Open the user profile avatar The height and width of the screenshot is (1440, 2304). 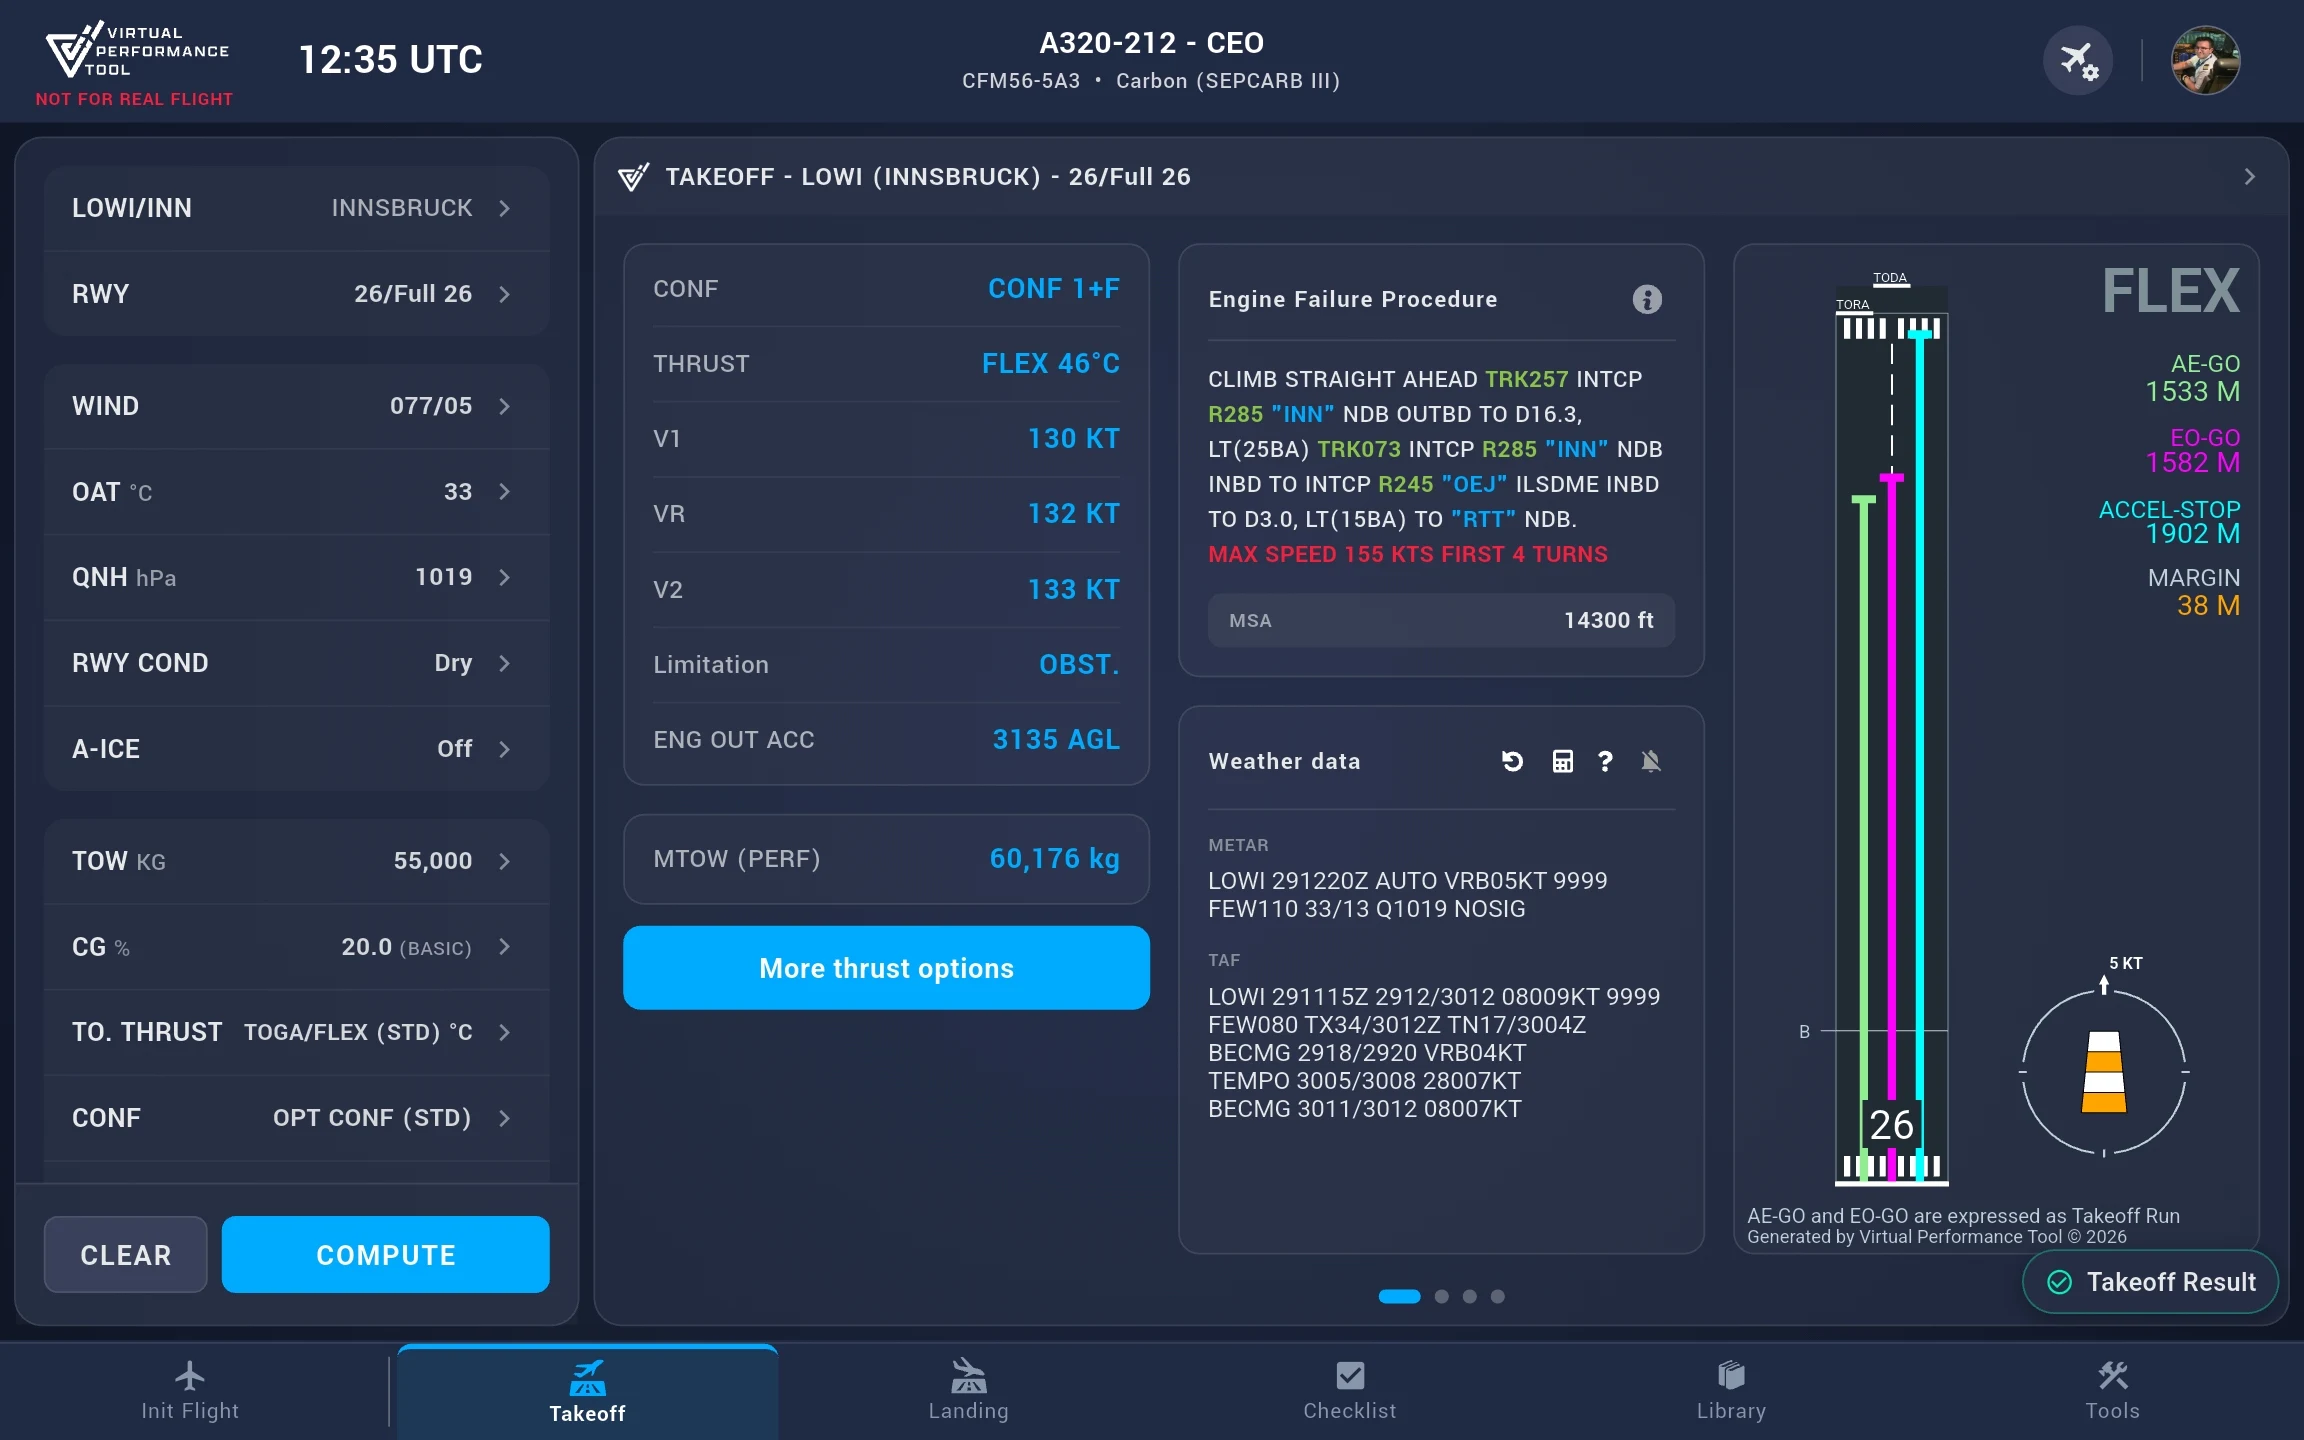(2205, 60)
